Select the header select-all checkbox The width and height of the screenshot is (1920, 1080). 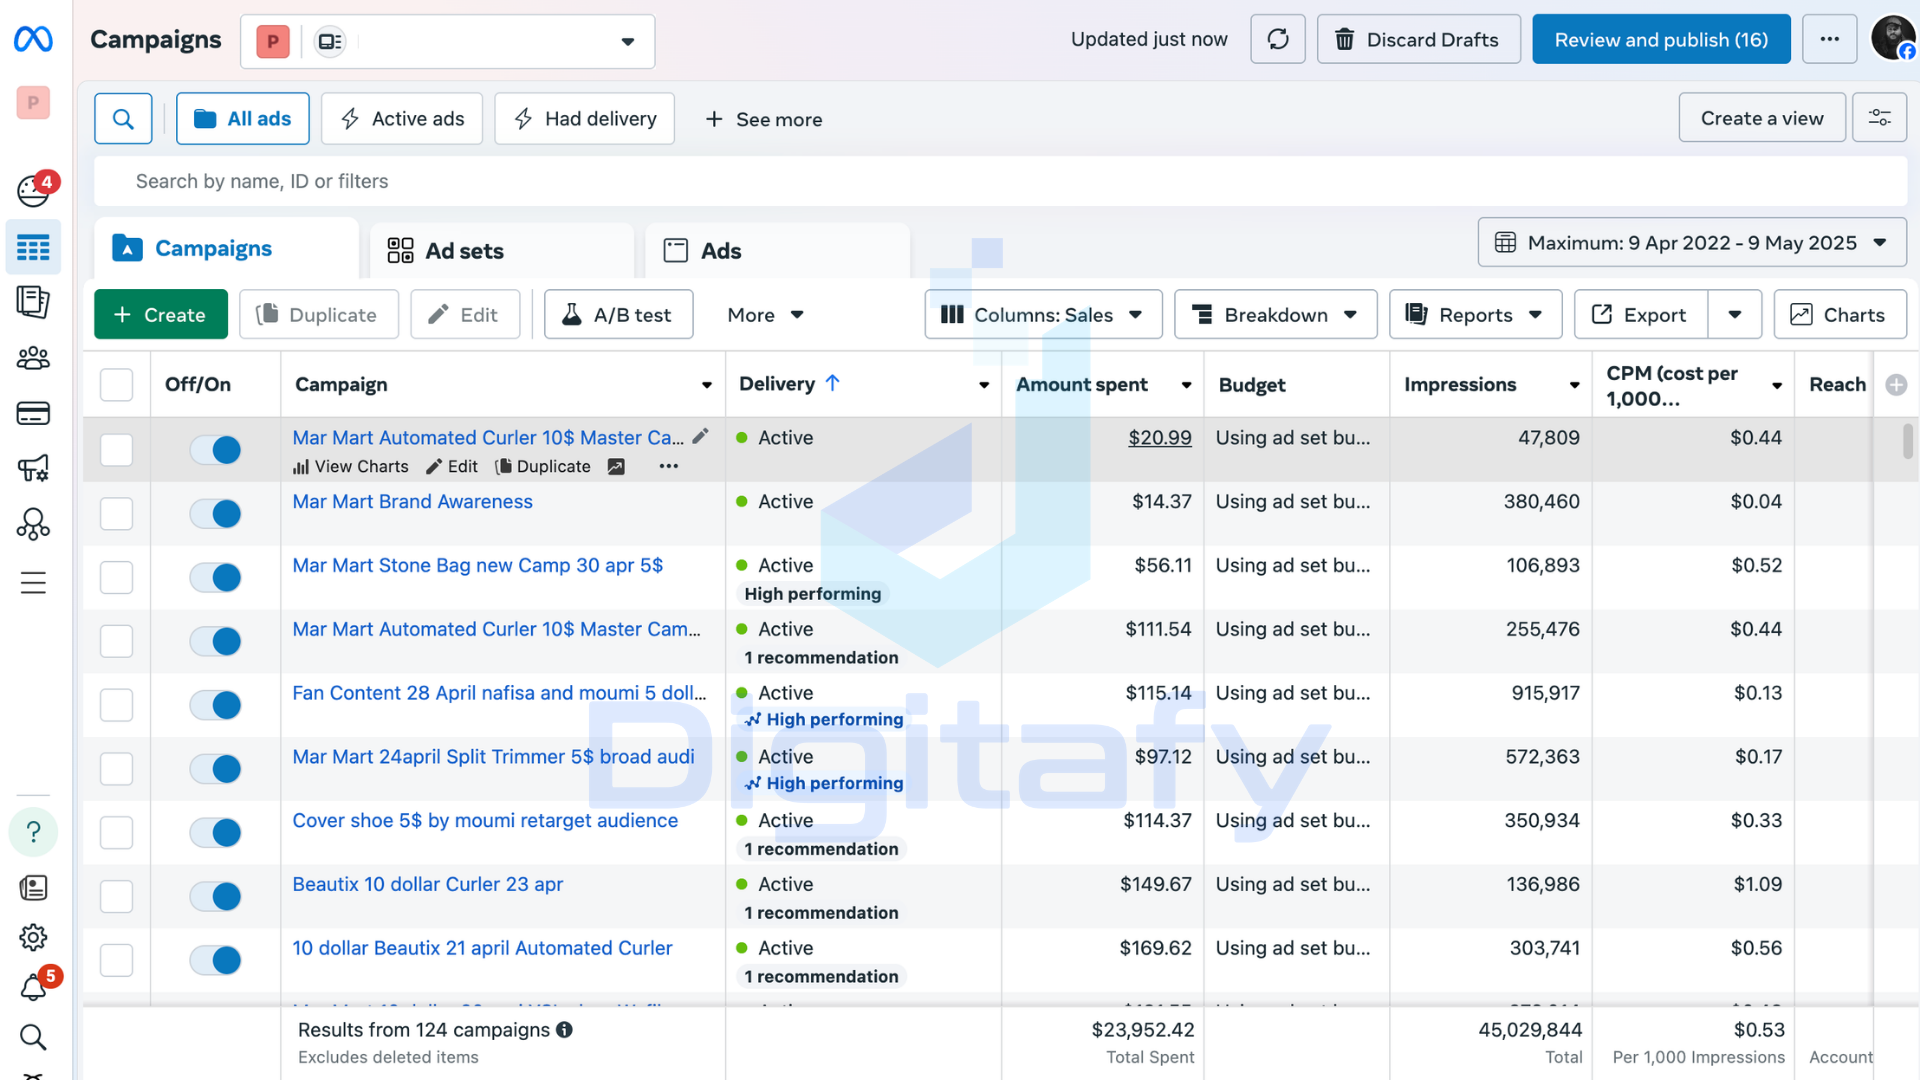point(116,384)
